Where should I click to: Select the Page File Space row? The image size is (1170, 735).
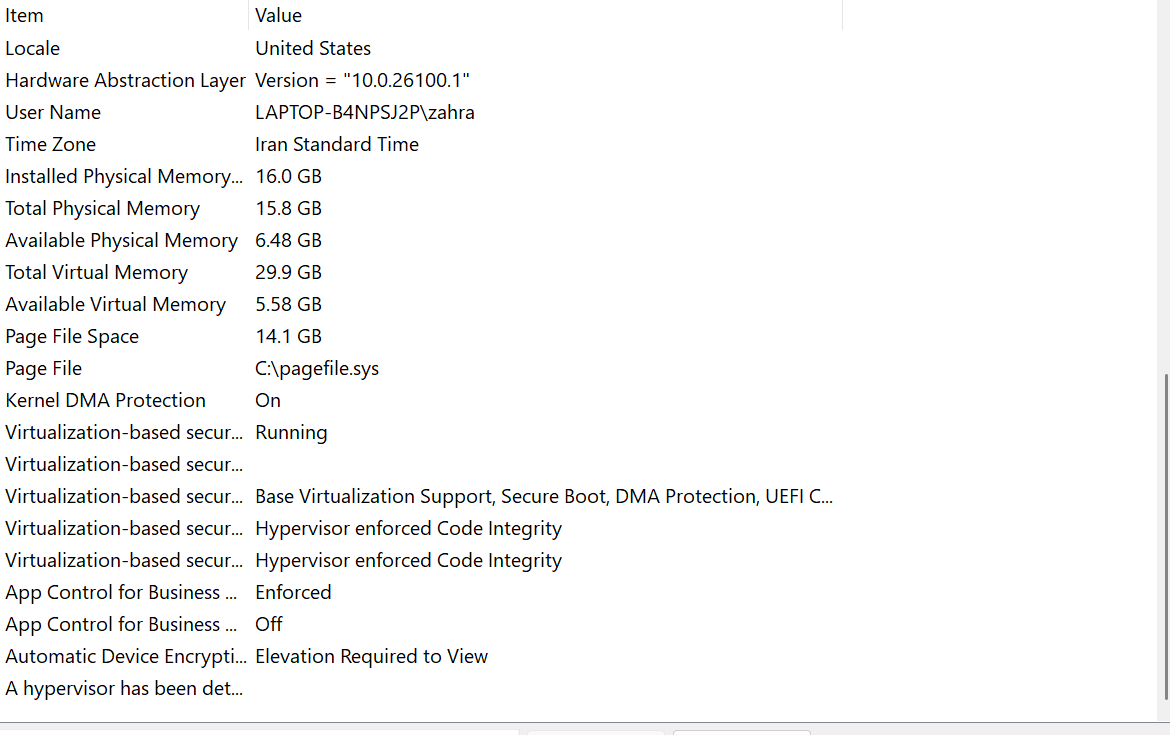pyautogui.click(x=72, y=336)
